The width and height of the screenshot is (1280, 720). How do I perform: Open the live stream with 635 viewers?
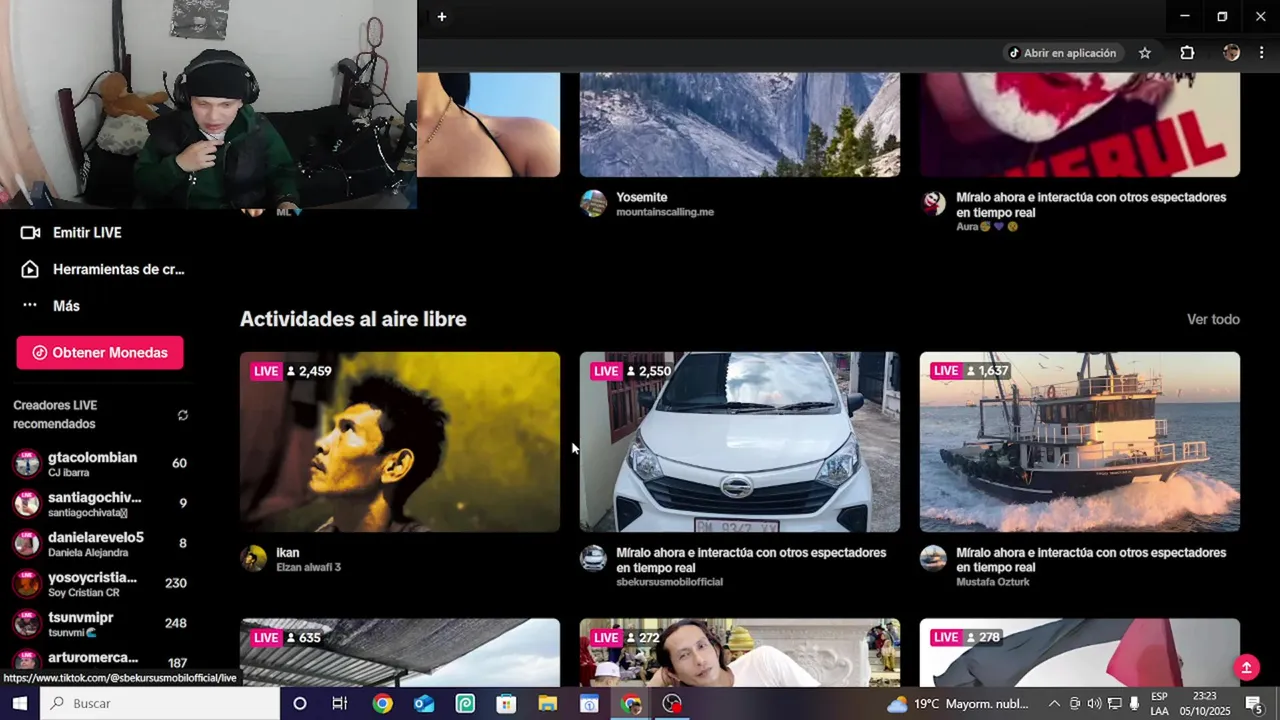(x=400, y=652)
